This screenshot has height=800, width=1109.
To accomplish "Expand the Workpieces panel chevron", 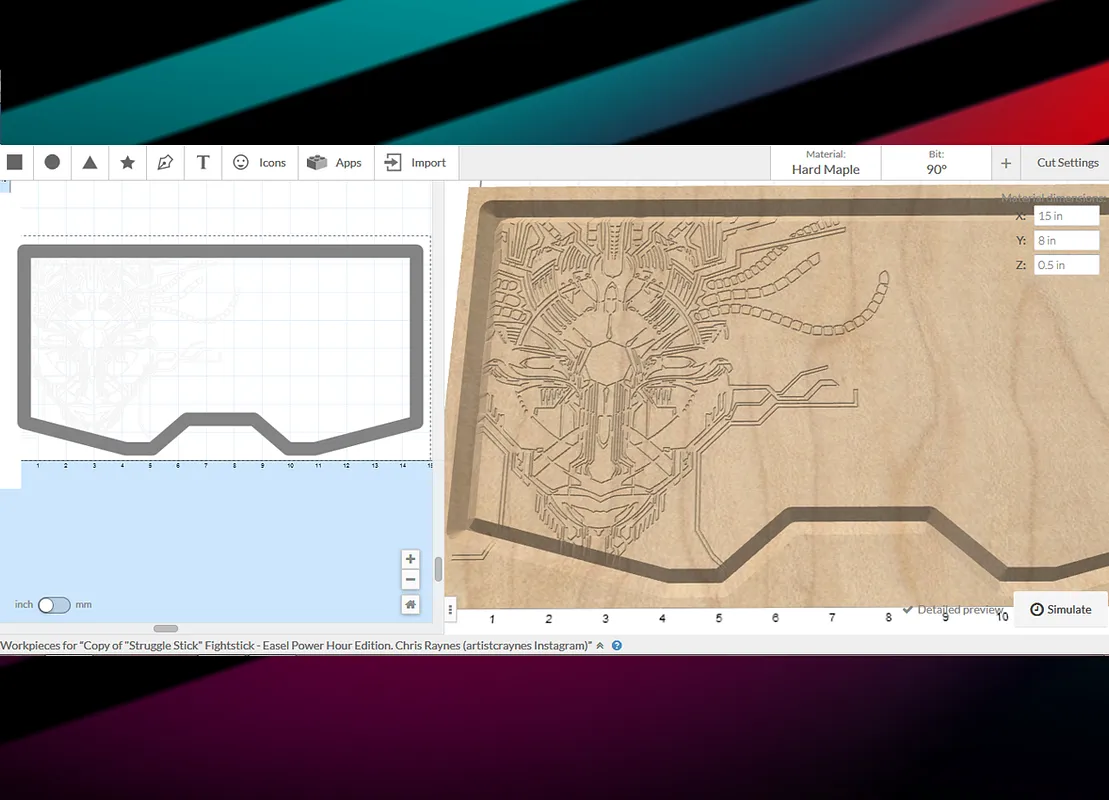I will [600, 646].
